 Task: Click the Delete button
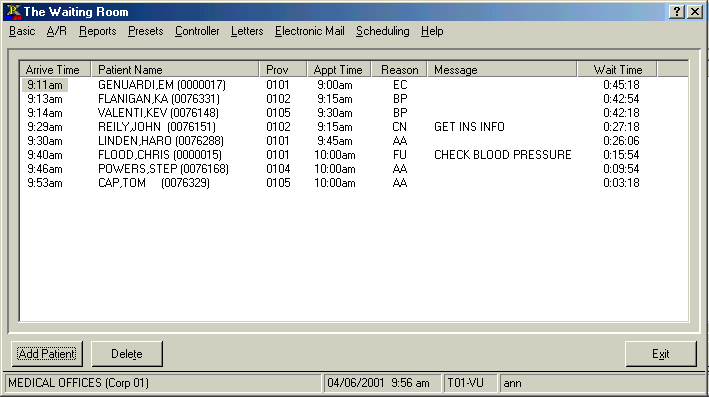[127, 354]
